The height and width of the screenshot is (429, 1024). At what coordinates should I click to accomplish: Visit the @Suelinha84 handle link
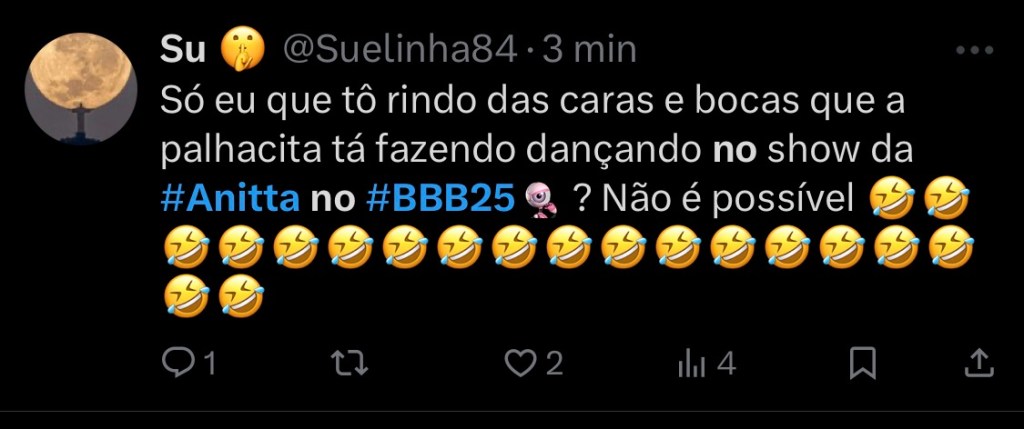pyautogui.click(x=400, y=50)
